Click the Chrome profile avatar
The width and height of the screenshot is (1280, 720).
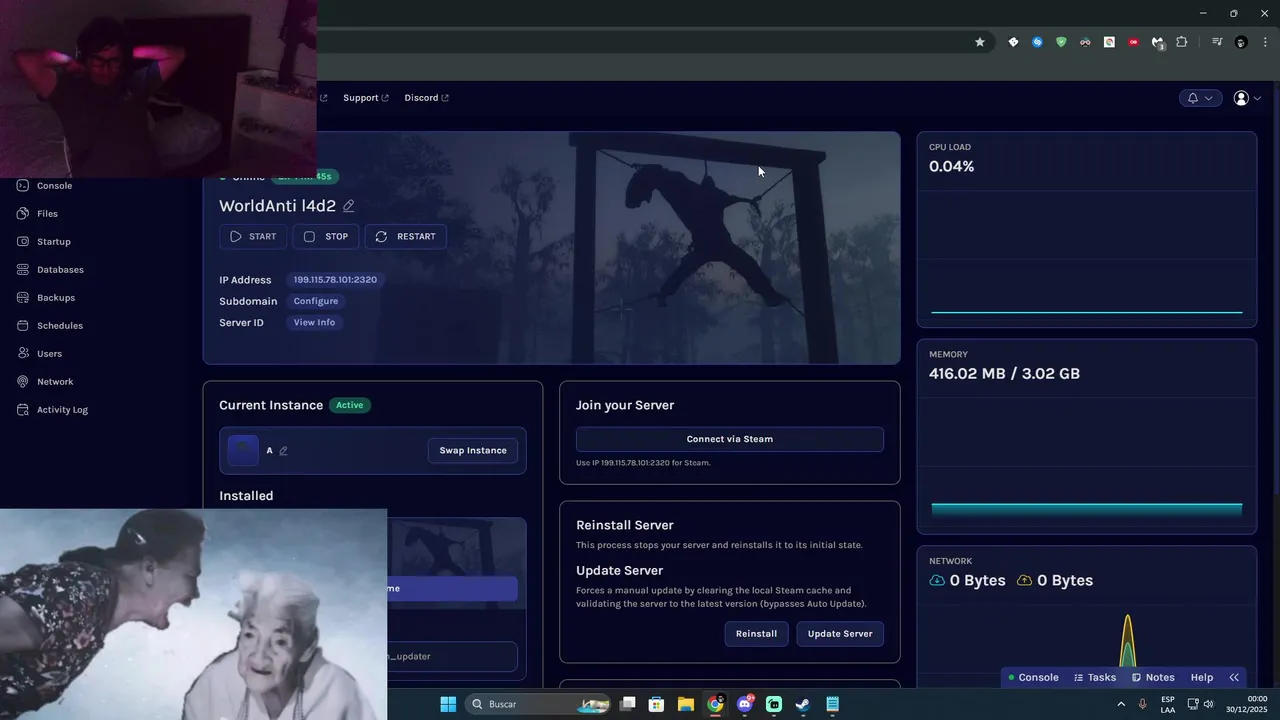pyautogui.click(x=1241, y=42)
